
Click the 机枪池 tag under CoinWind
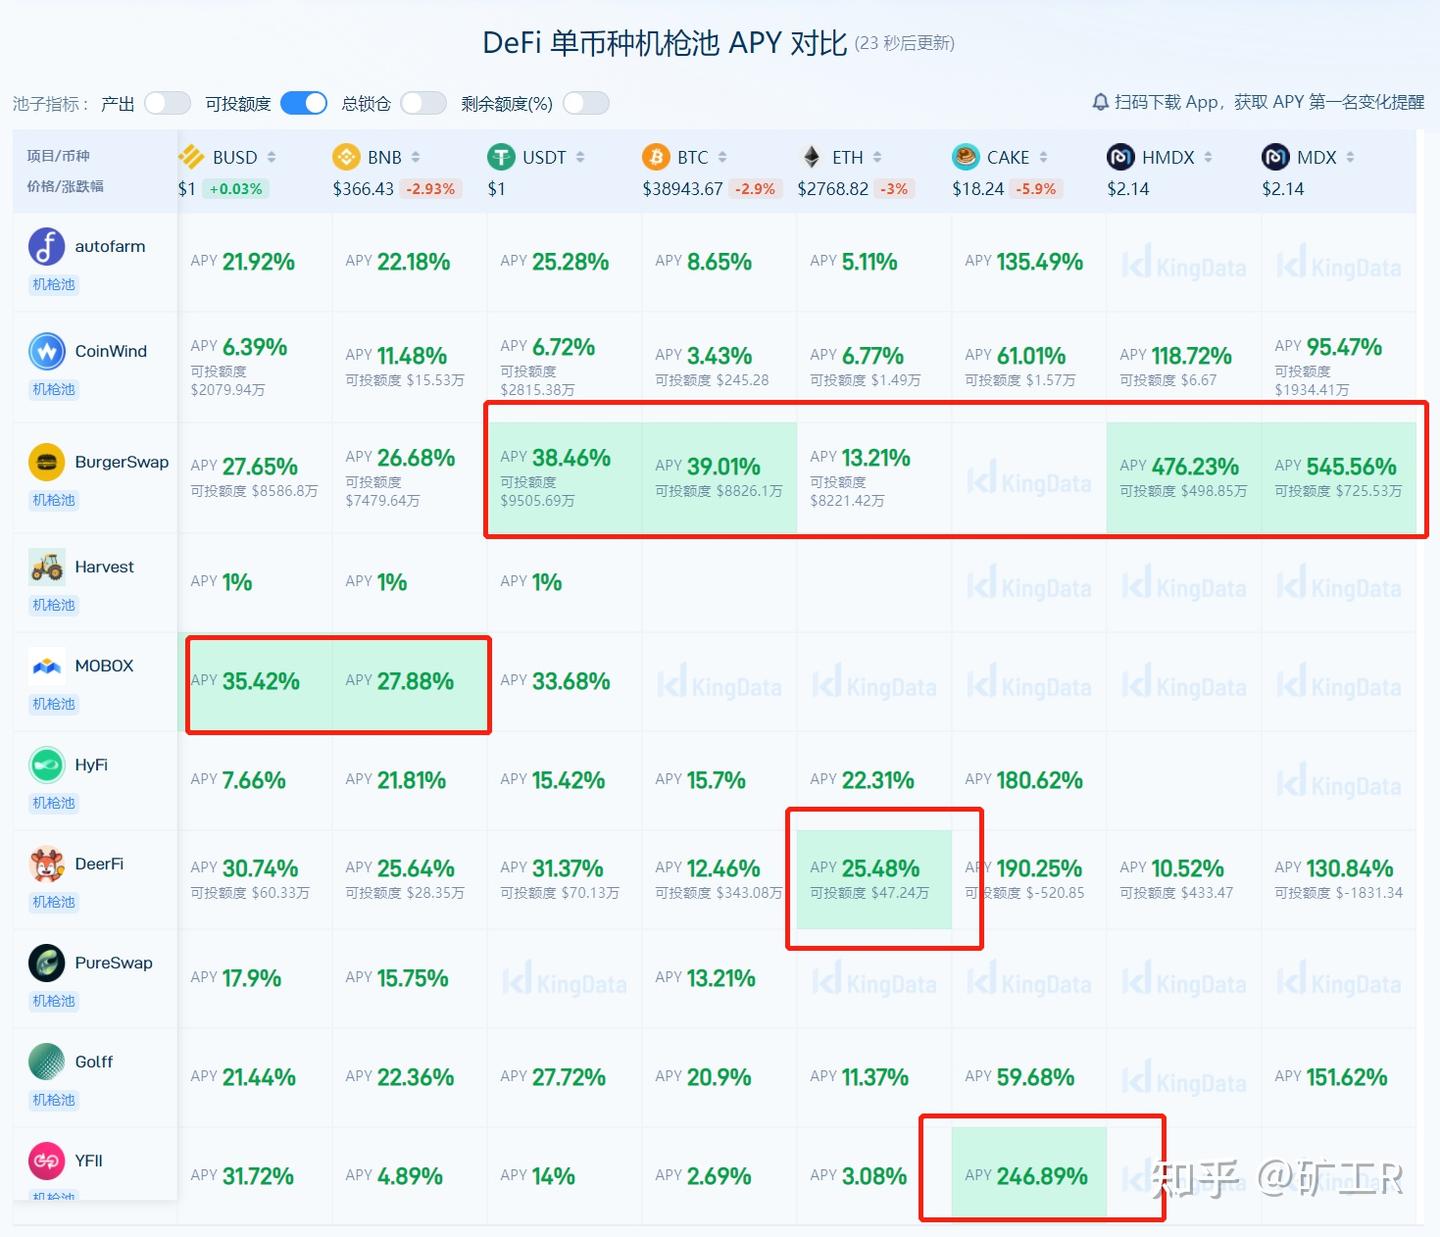pos(54,389)
